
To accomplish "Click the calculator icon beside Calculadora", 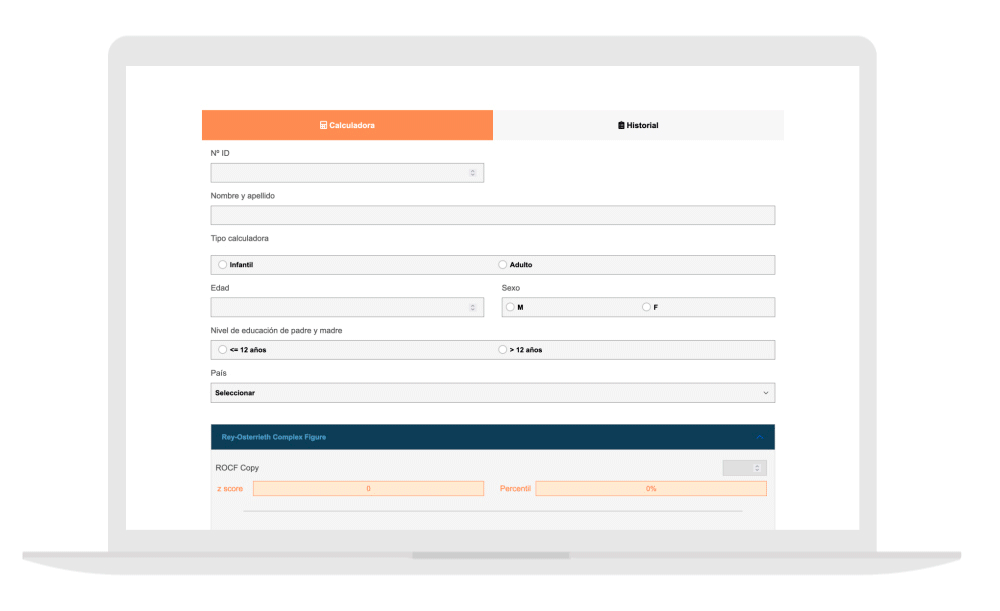I will [323, 125].
